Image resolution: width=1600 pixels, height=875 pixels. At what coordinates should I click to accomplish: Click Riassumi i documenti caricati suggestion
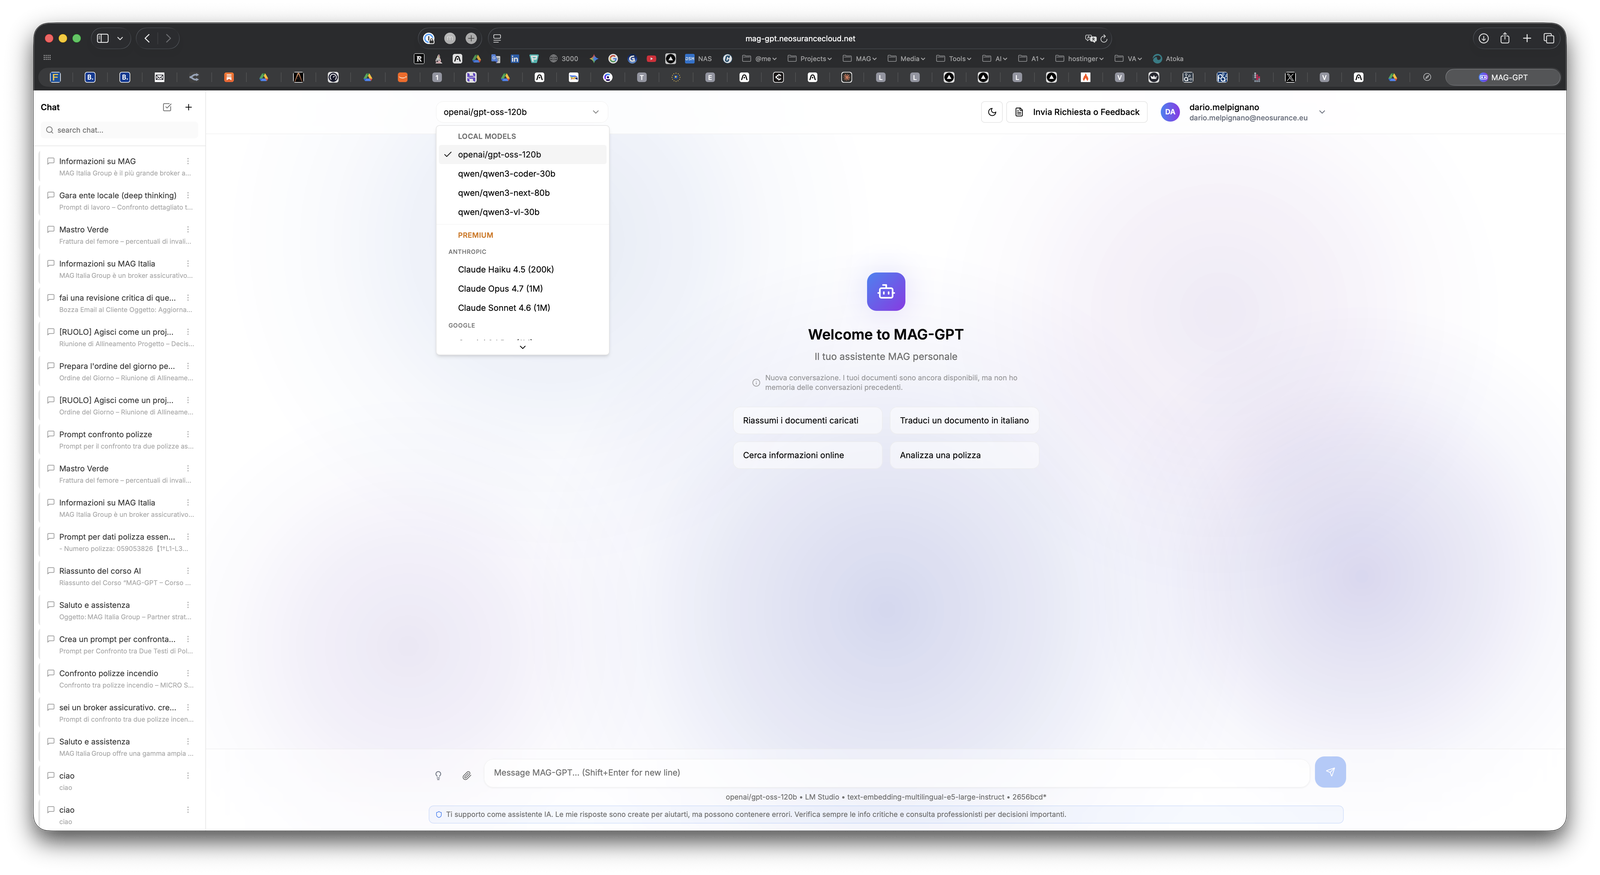tap(808, 421)
